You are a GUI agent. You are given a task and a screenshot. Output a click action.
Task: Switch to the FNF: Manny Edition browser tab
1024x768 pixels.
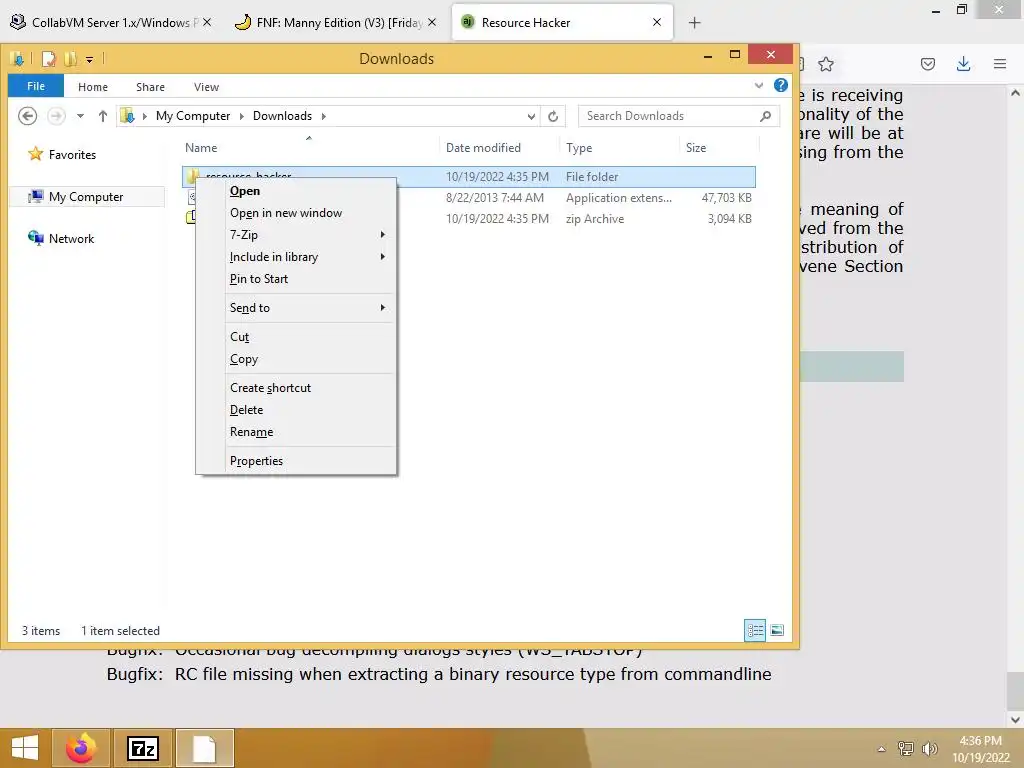coord(336,22)
